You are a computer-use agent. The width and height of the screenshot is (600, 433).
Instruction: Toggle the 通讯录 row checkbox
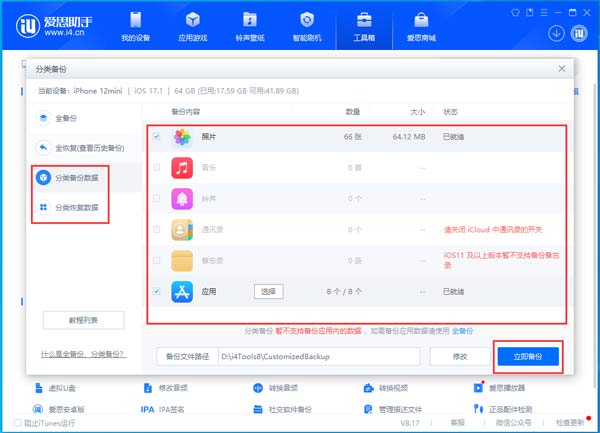156,229
